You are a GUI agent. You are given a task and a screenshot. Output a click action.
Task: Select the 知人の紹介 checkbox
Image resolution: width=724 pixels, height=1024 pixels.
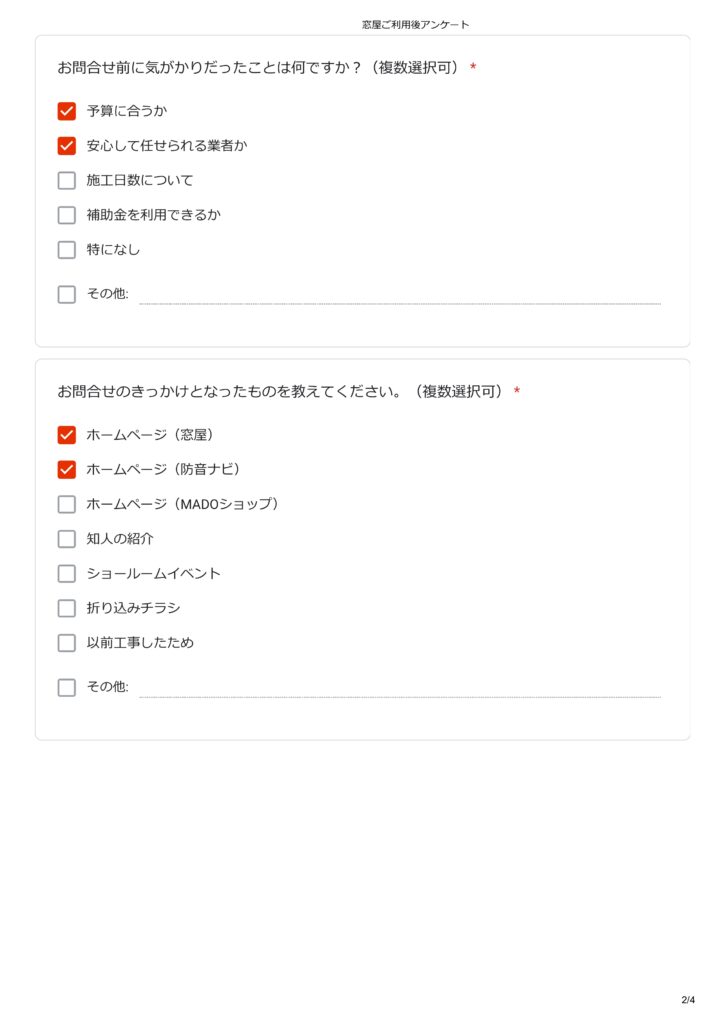[x=67, y=539]
